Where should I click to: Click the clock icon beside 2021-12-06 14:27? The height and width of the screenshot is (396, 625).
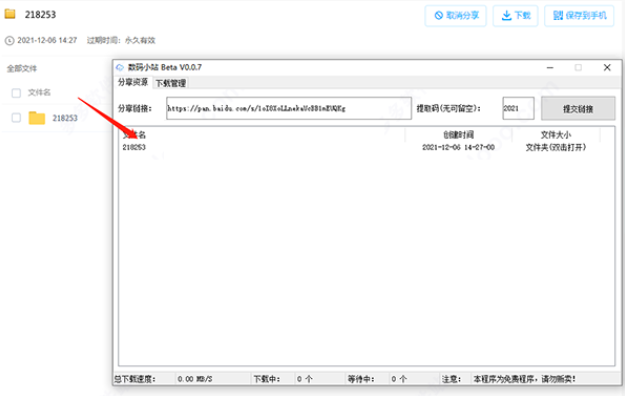10,41
